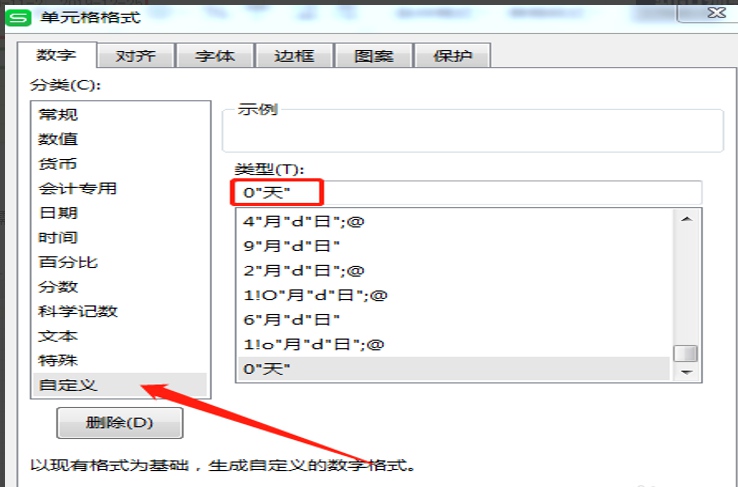Screen dimensions: 738x487
Task: Select format 6"月"d"日"
Action: coord(454,320)
